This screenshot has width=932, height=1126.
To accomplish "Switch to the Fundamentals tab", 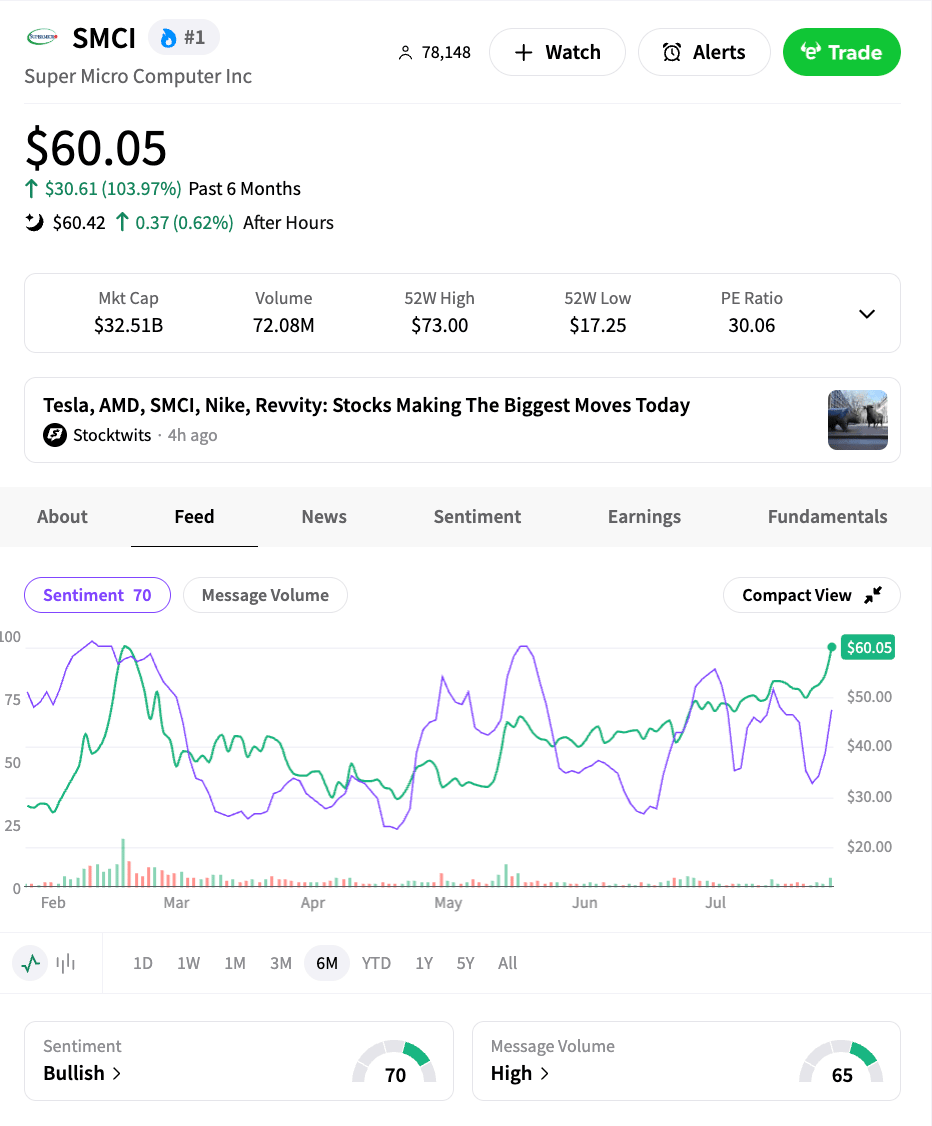I will [x=827, y=516].
